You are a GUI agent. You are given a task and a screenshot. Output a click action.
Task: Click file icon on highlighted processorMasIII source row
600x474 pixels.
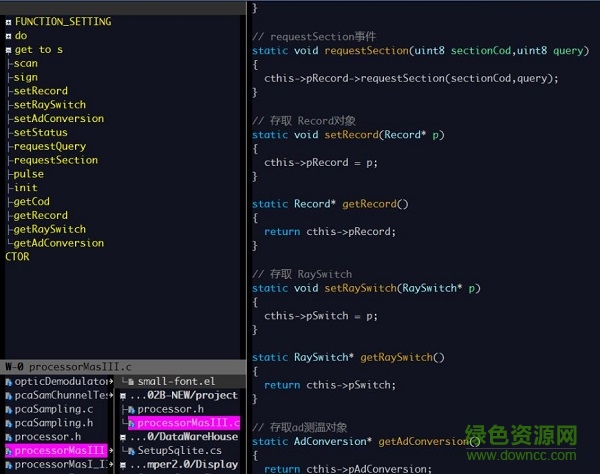tap(9, 451)
